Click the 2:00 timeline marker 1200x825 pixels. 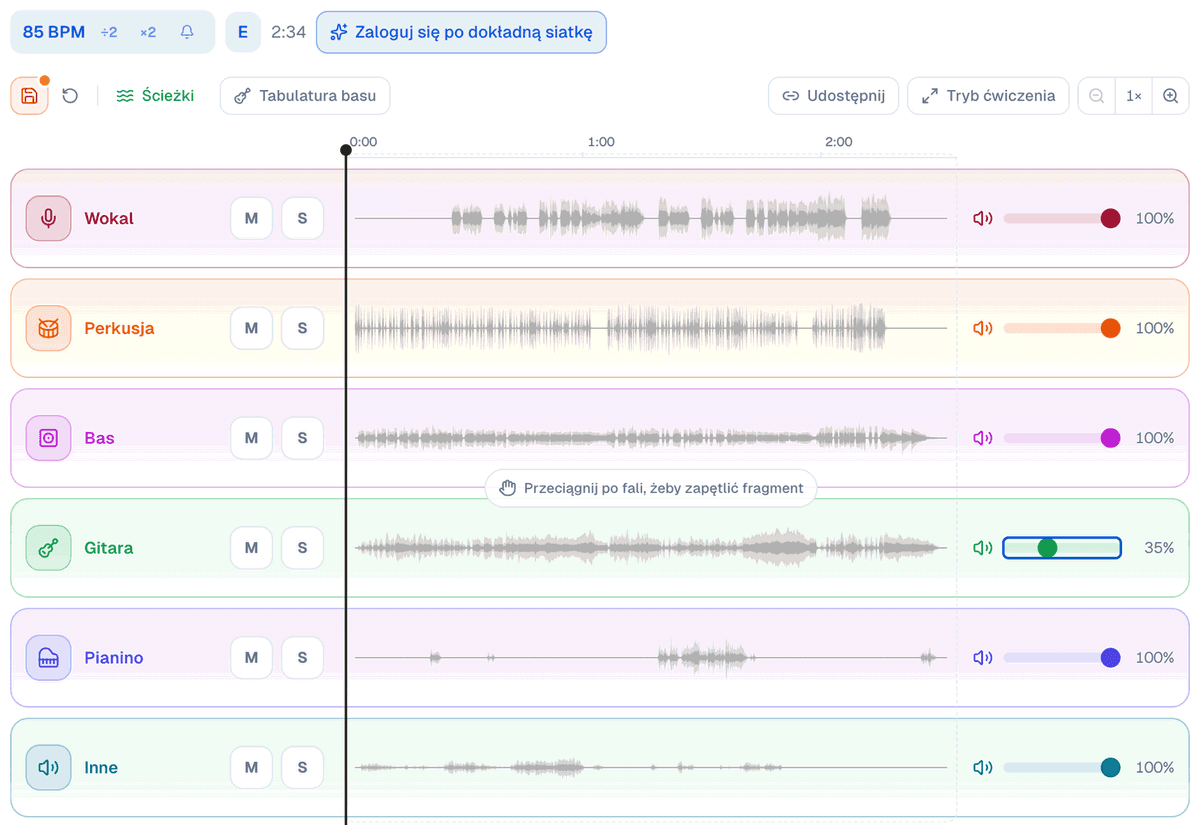839,142
